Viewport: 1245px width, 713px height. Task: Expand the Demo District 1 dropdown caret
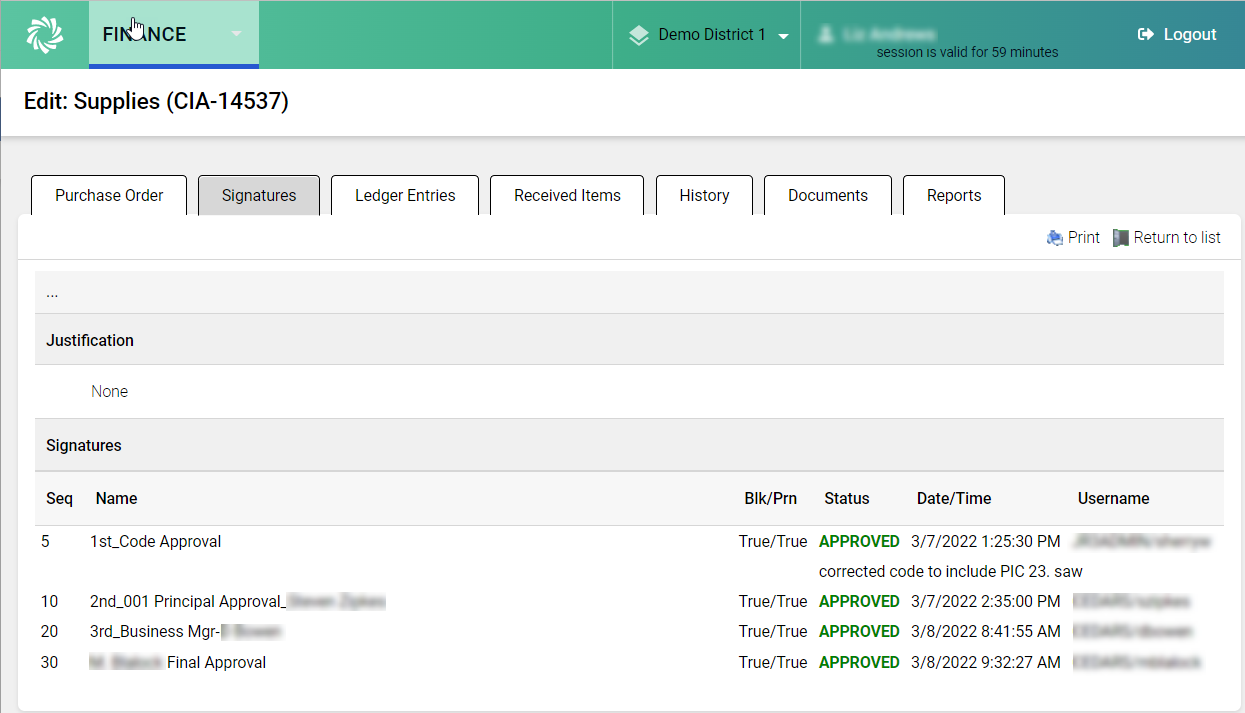pyautogui.click(x=784, y=36)
